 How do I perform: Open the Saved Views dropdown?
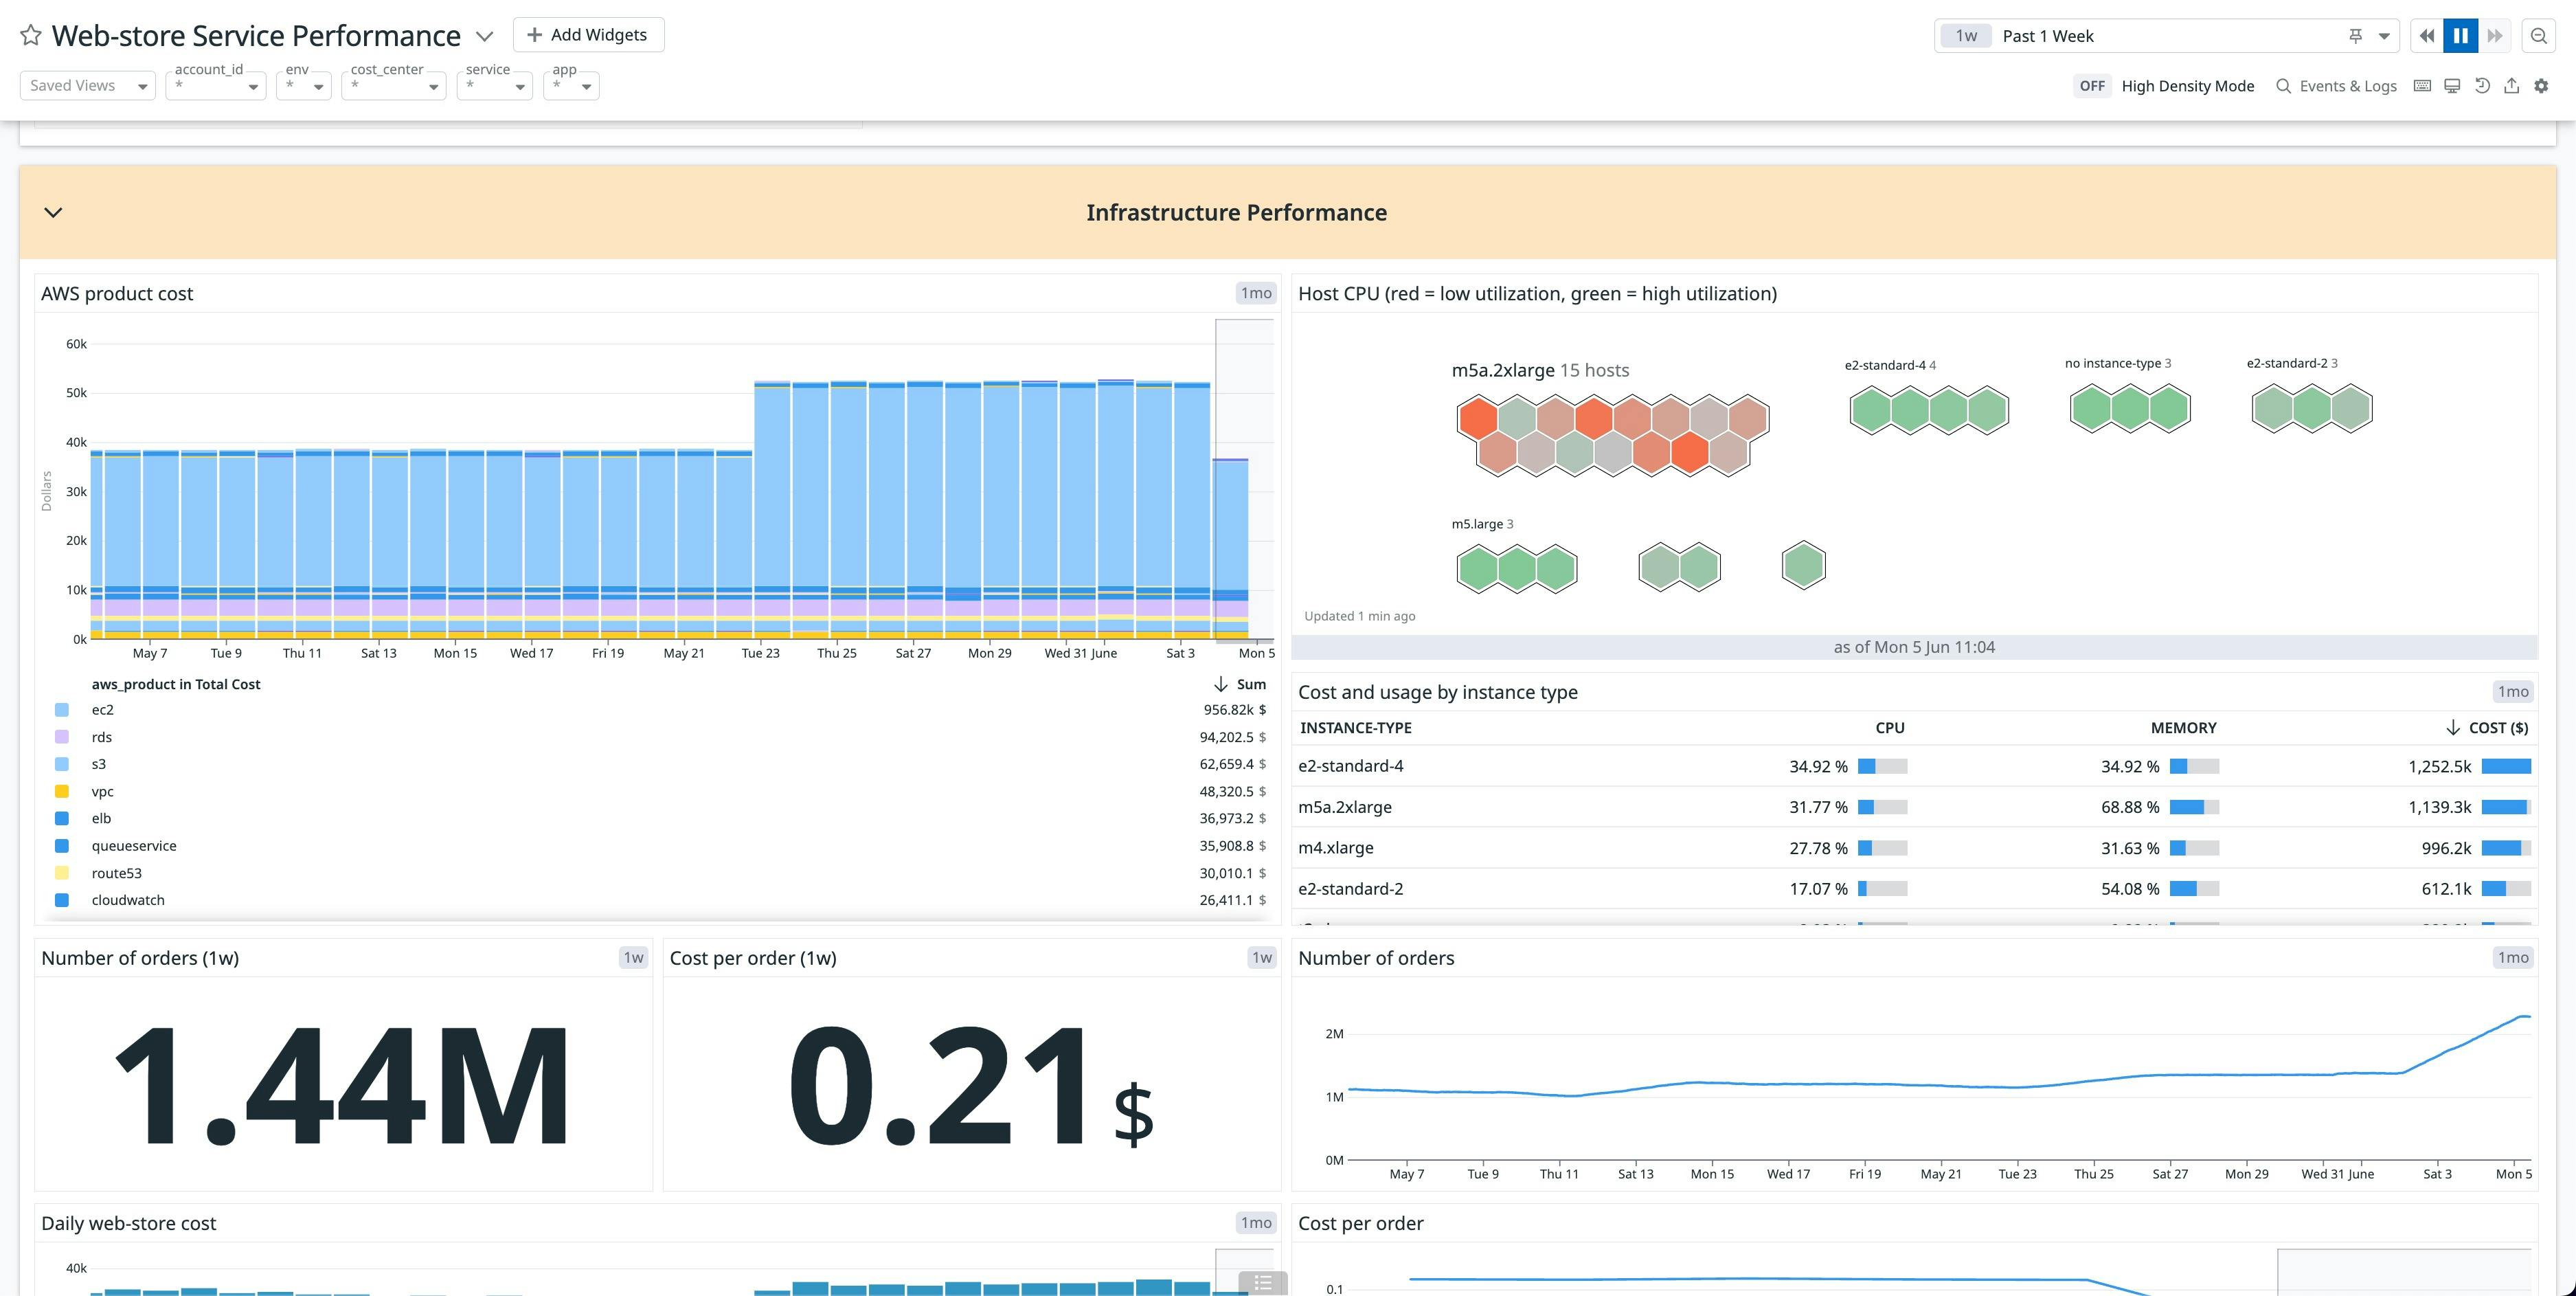(87, 85)
